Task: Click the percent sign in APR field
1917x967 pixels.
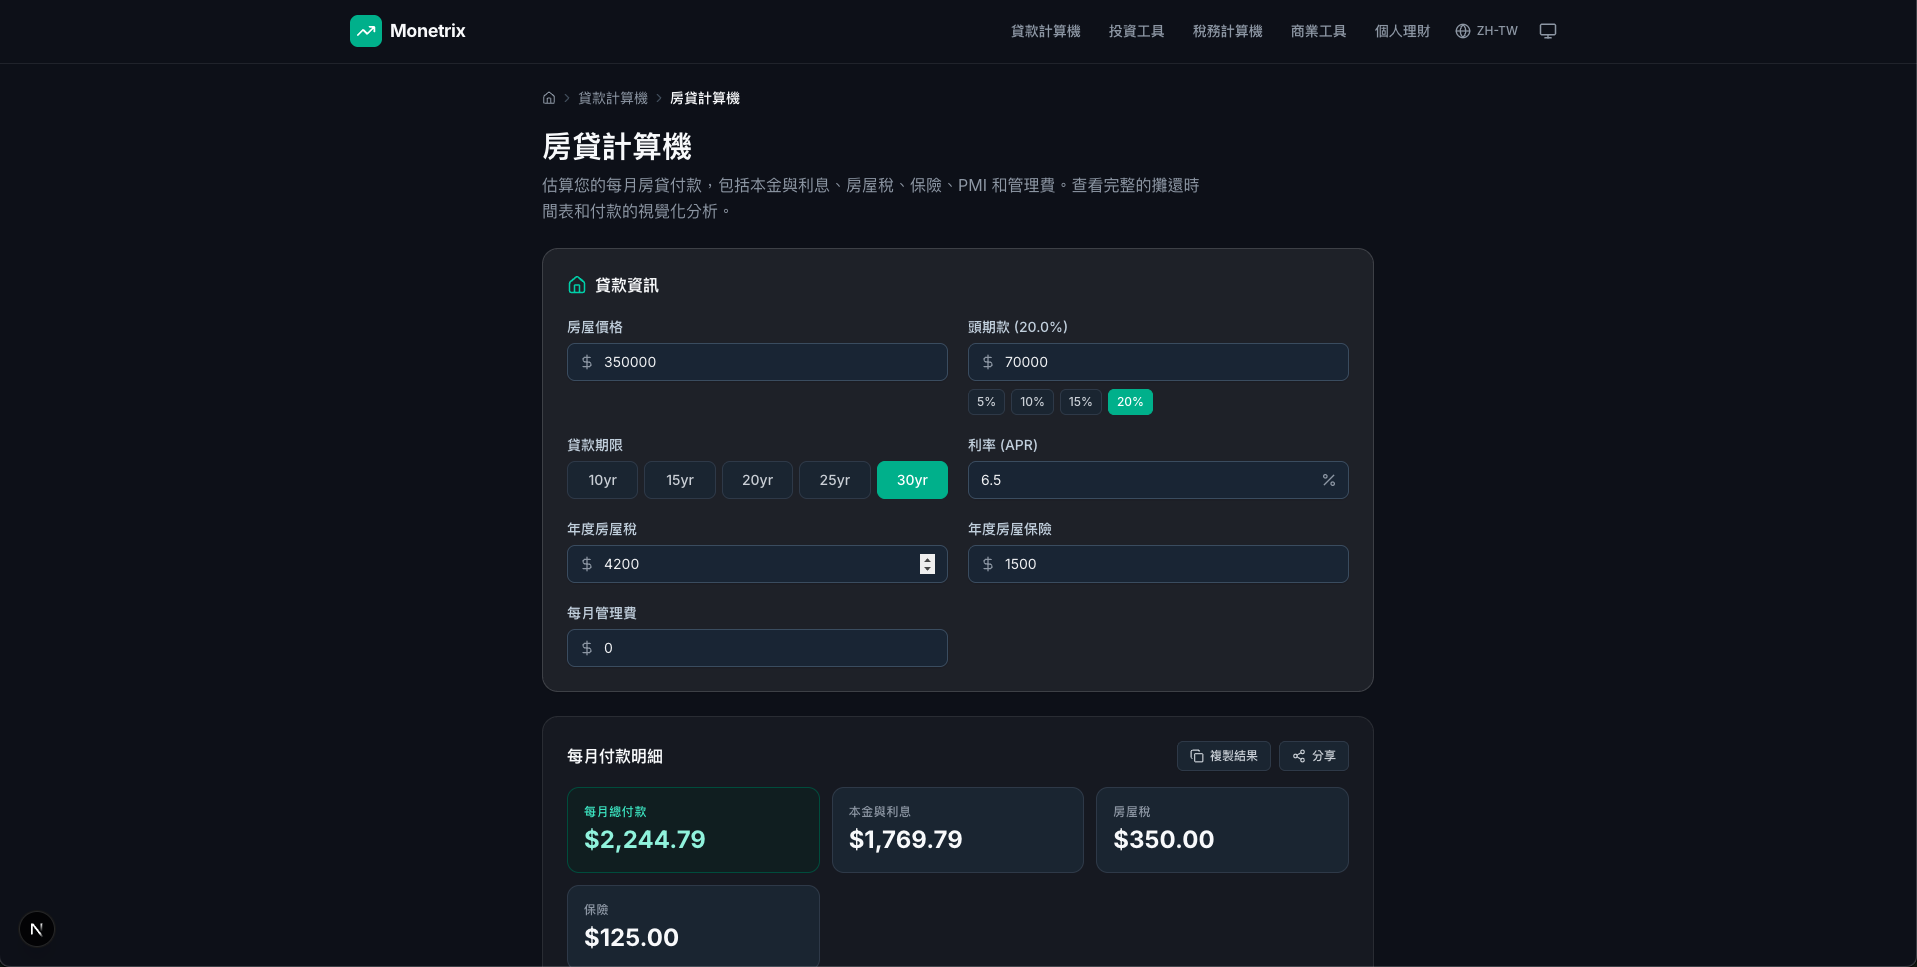Action: coord(1329,480)
